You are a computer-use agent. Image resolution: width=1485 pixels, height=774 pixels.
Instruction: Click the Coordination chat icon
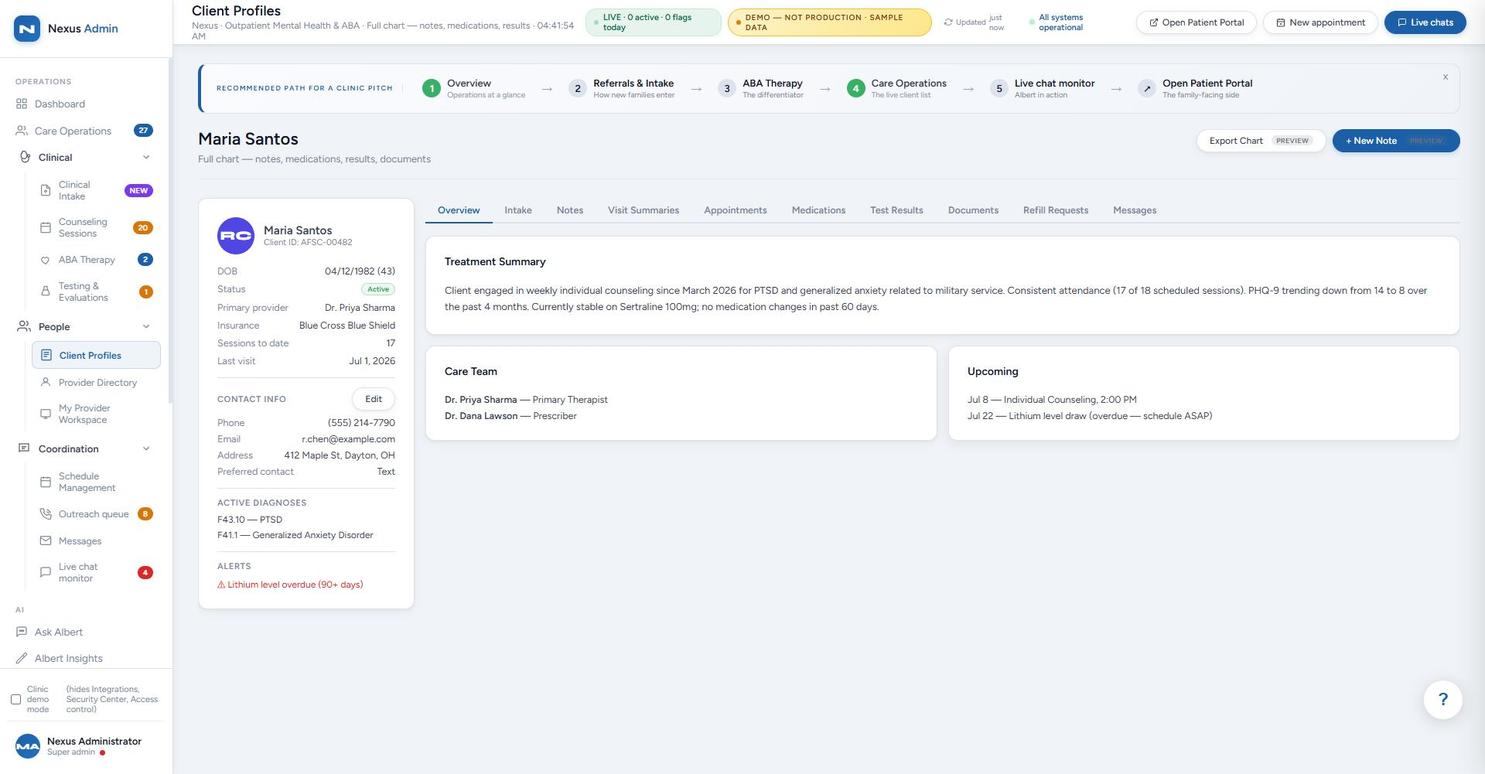24,448
